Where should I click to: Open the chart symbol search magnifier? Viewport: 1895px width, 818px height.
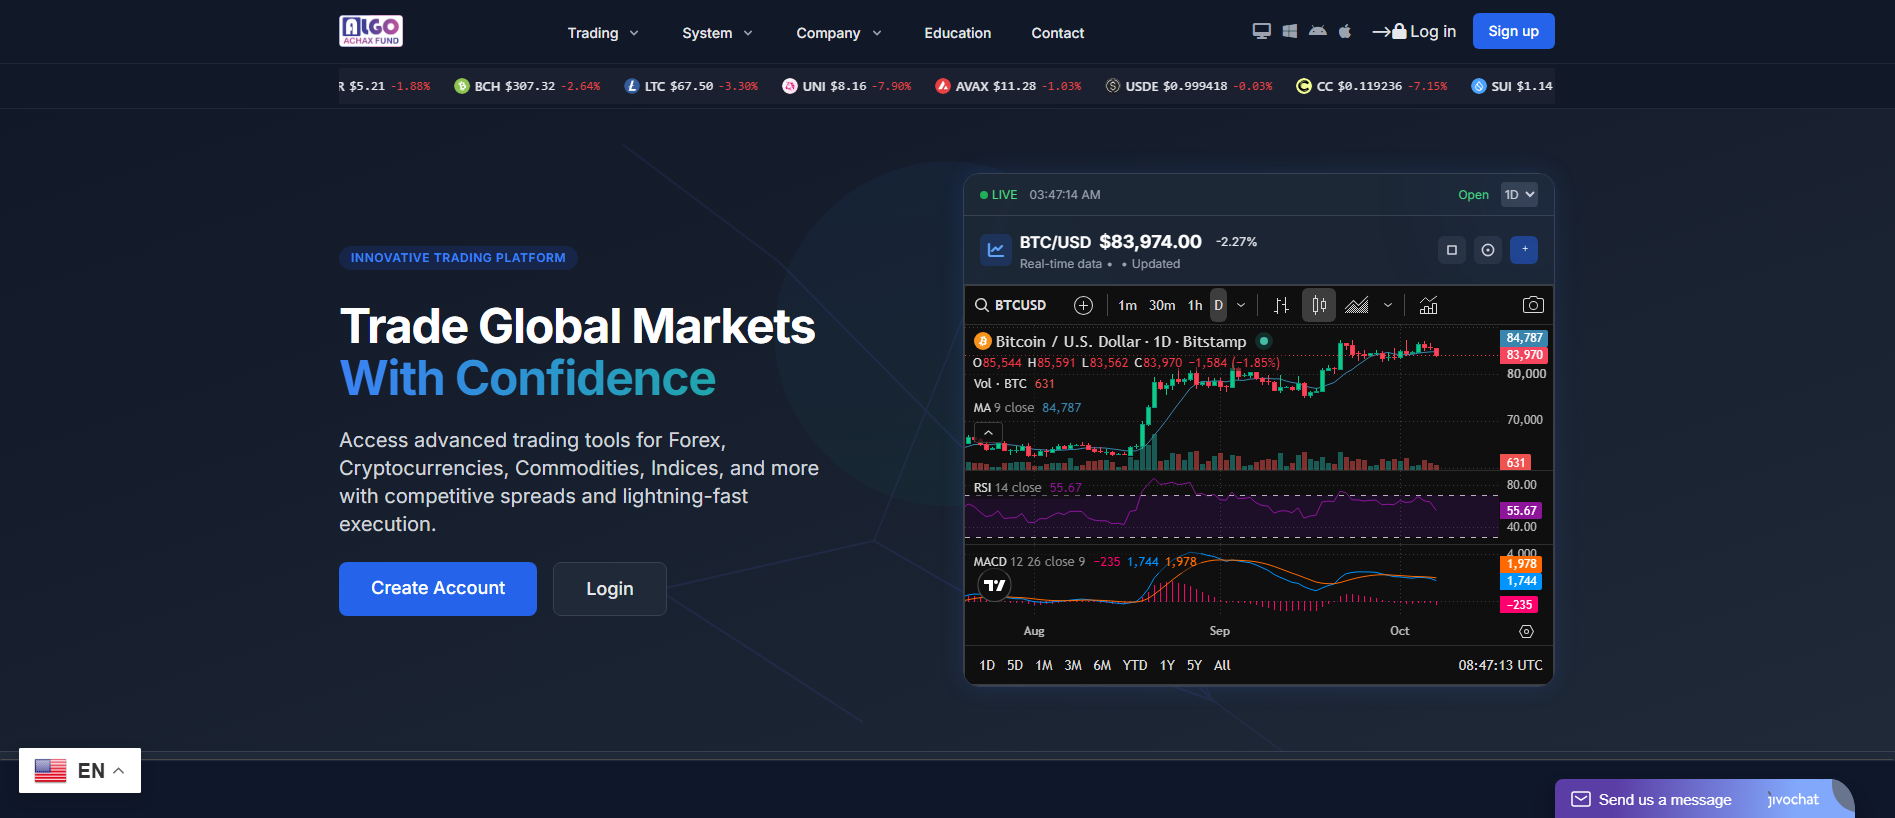(x=982, y=305)
